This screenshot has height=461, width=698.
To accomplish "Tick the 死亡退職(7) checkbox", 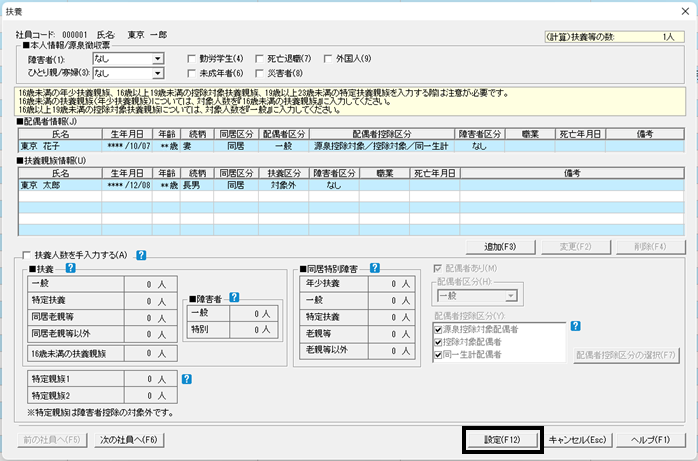I will 260,59.
